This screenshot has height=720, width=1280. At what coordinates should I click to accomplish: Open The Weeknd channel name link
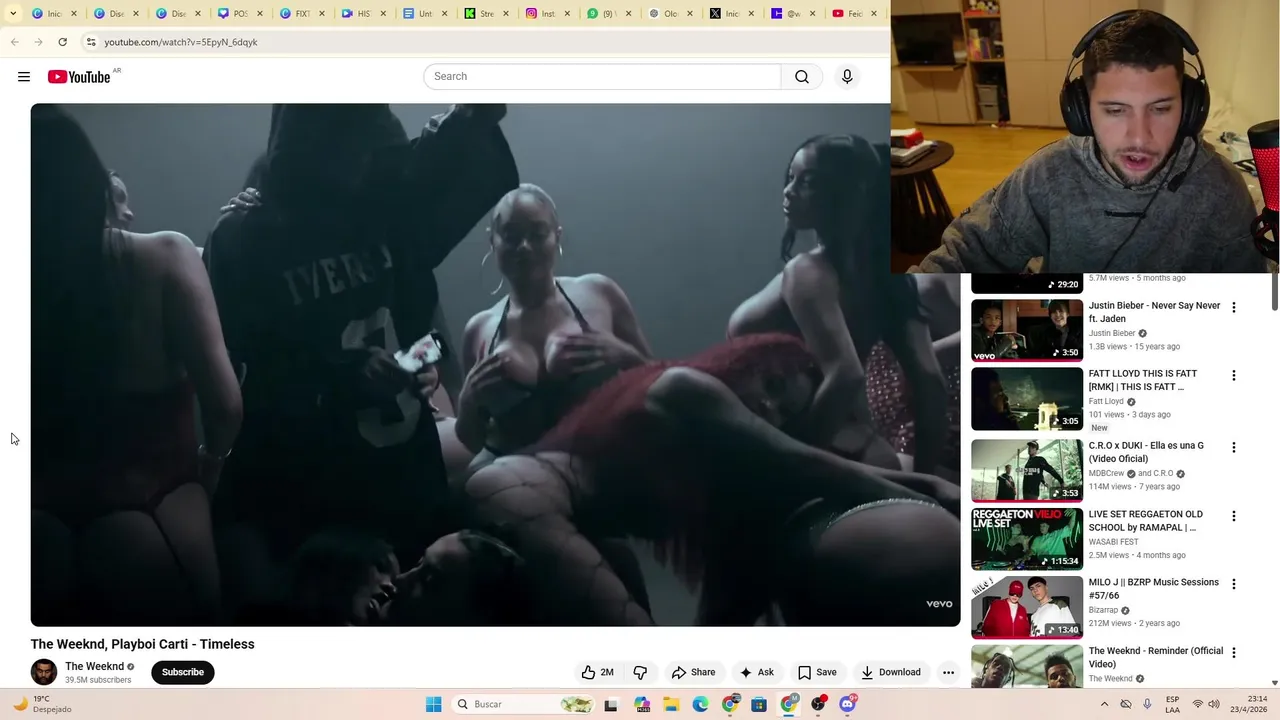[94, 666]
